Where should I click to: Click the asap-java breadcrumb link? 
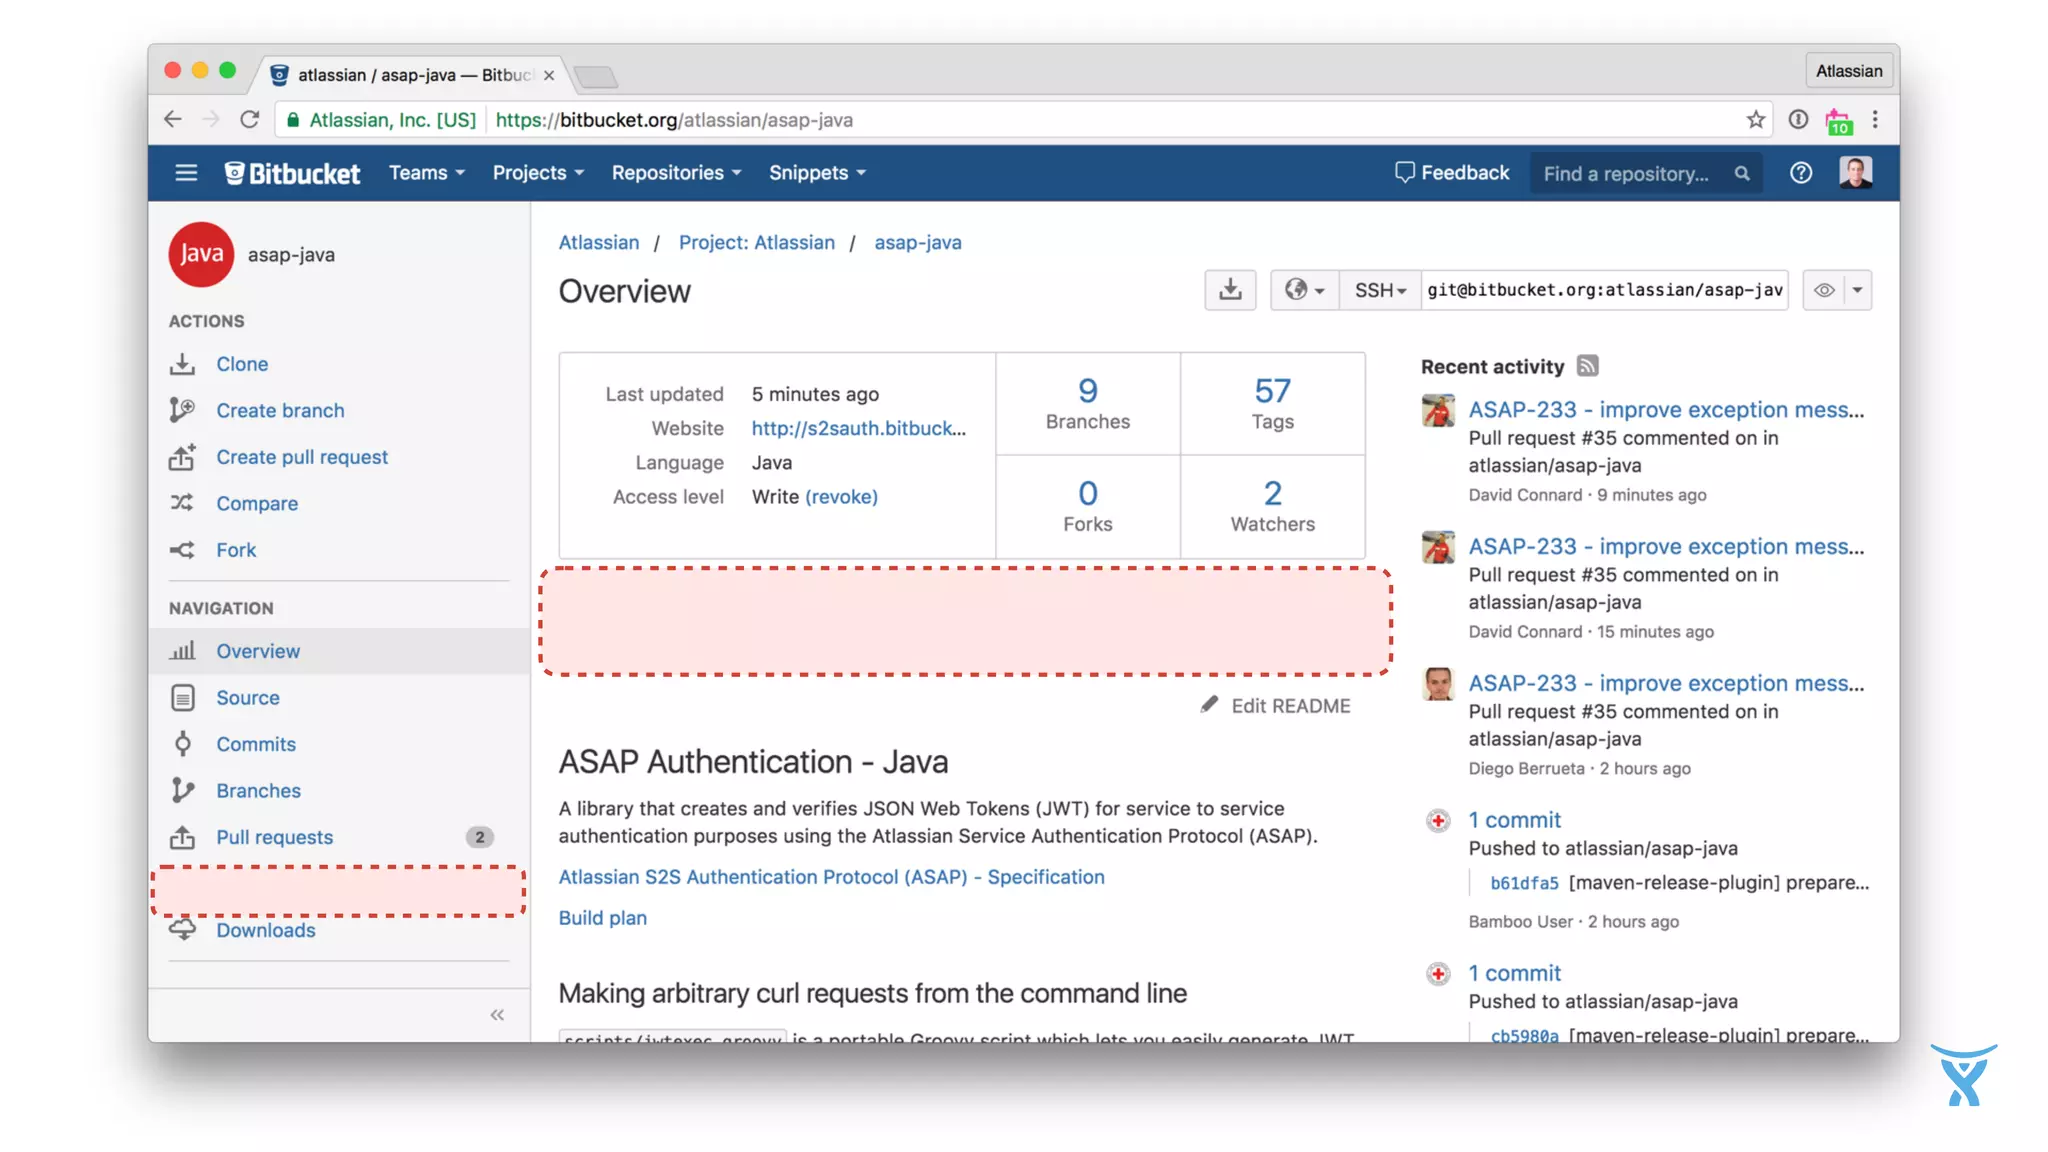click(x=918, y=242)
